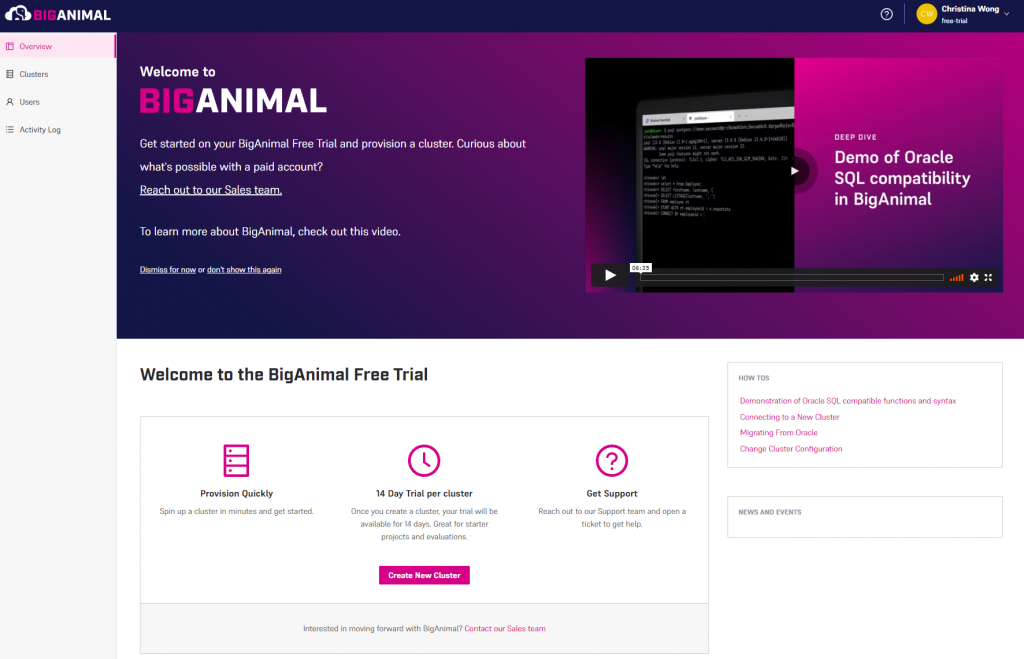Open Users page from sidebar
This screenshot has width=1024, height=659.
click(29, 102)
